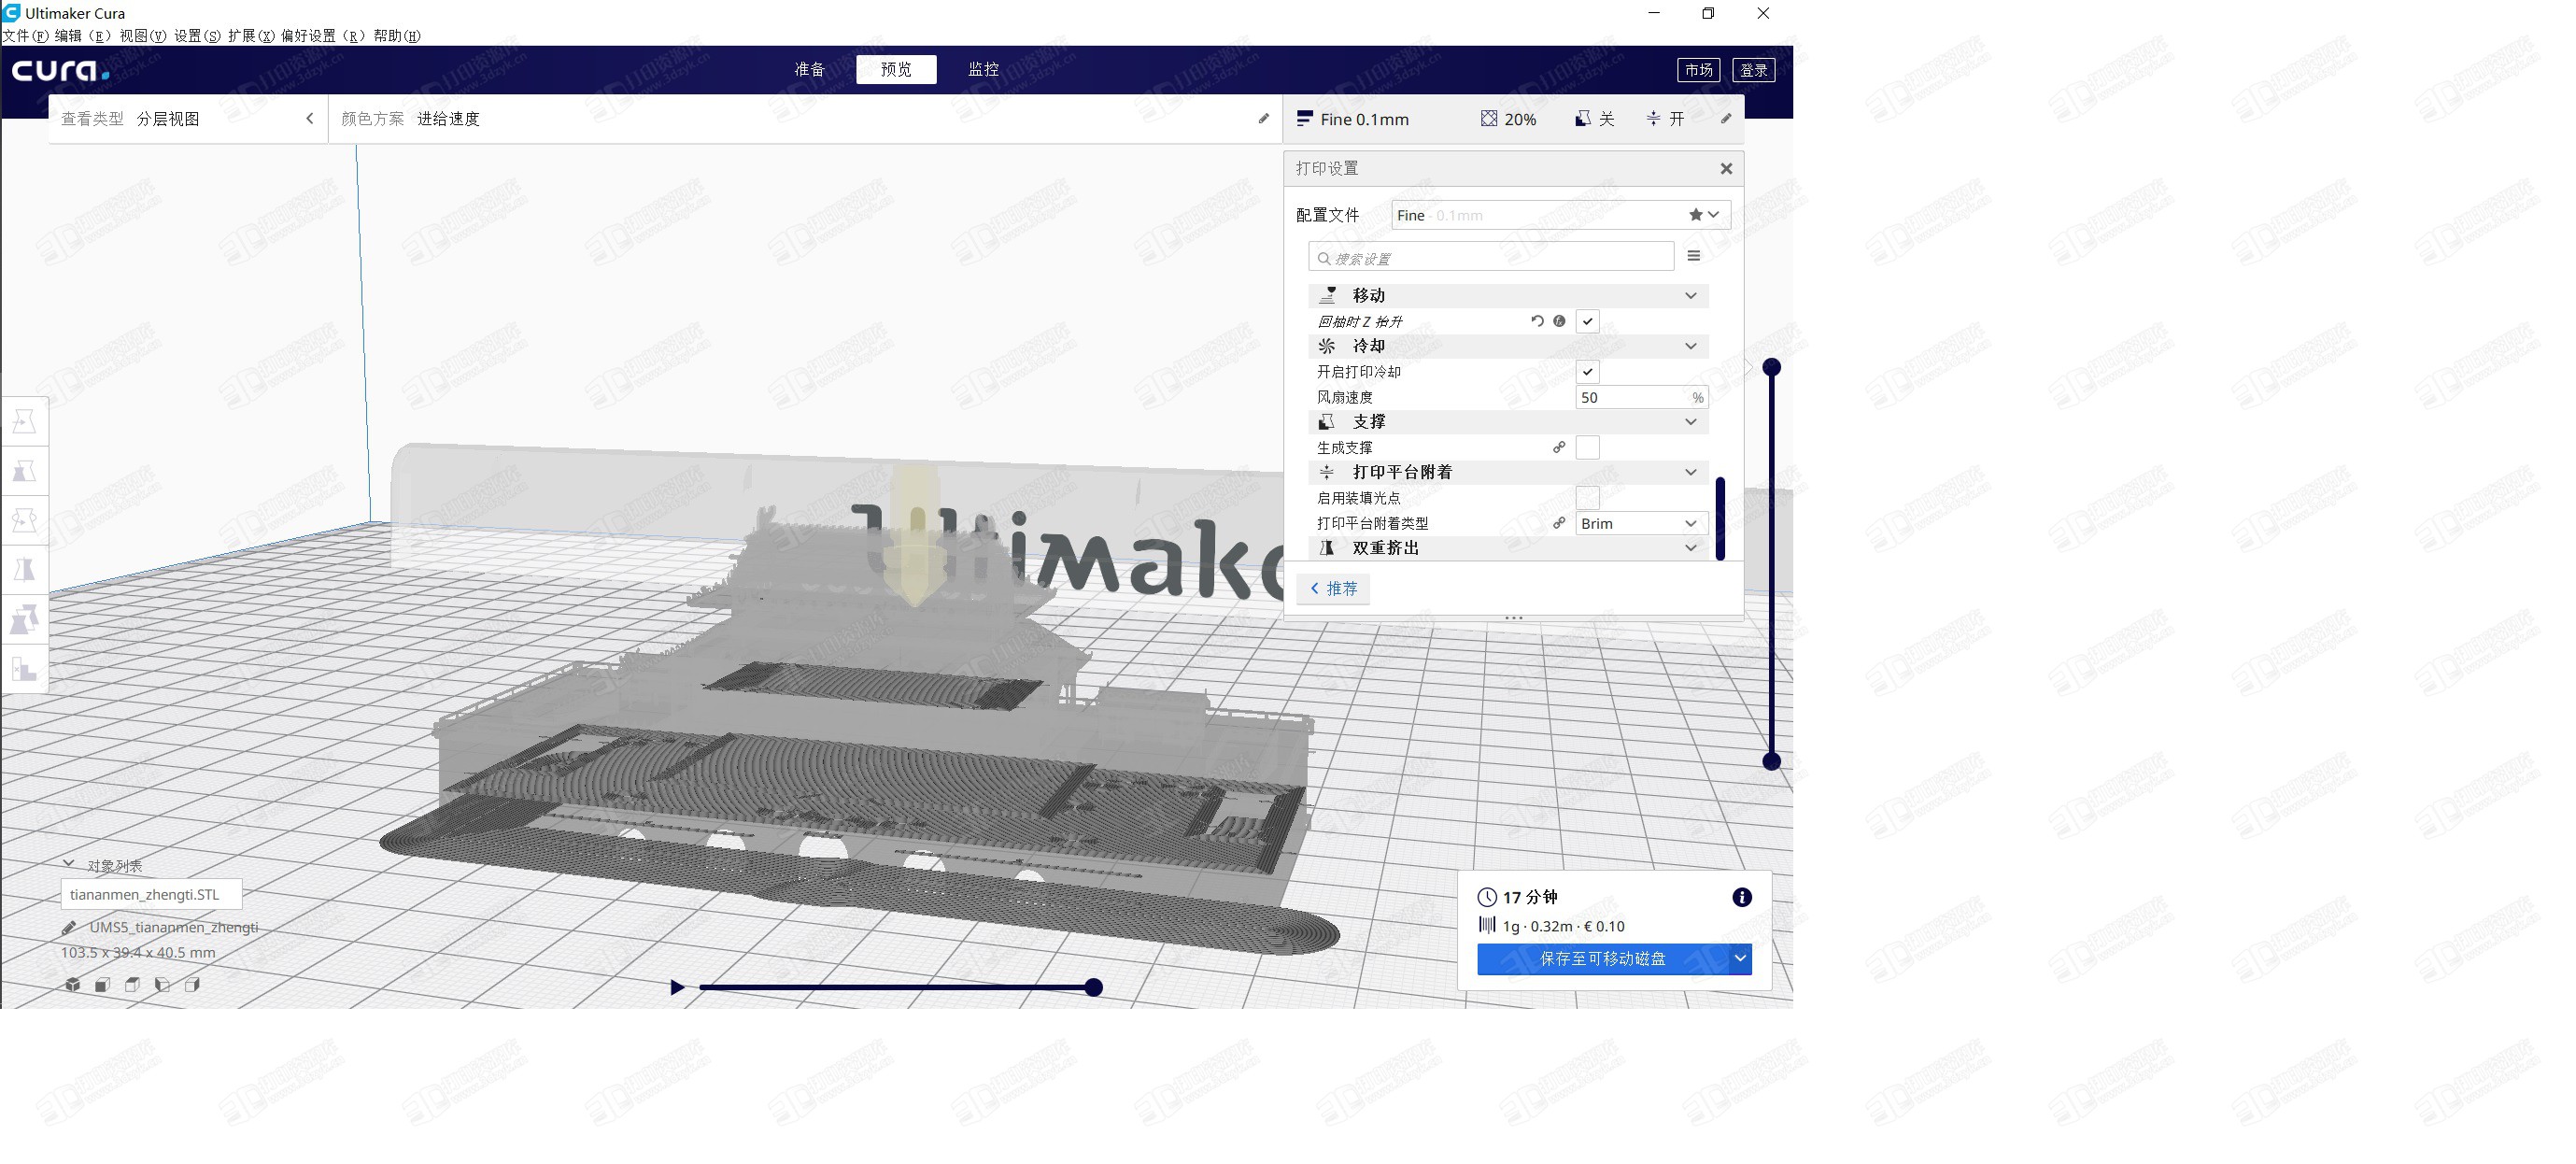Screen dimensions: 2576x1164
Task: Switch to left side view cube icon
Action: [162, 985]
